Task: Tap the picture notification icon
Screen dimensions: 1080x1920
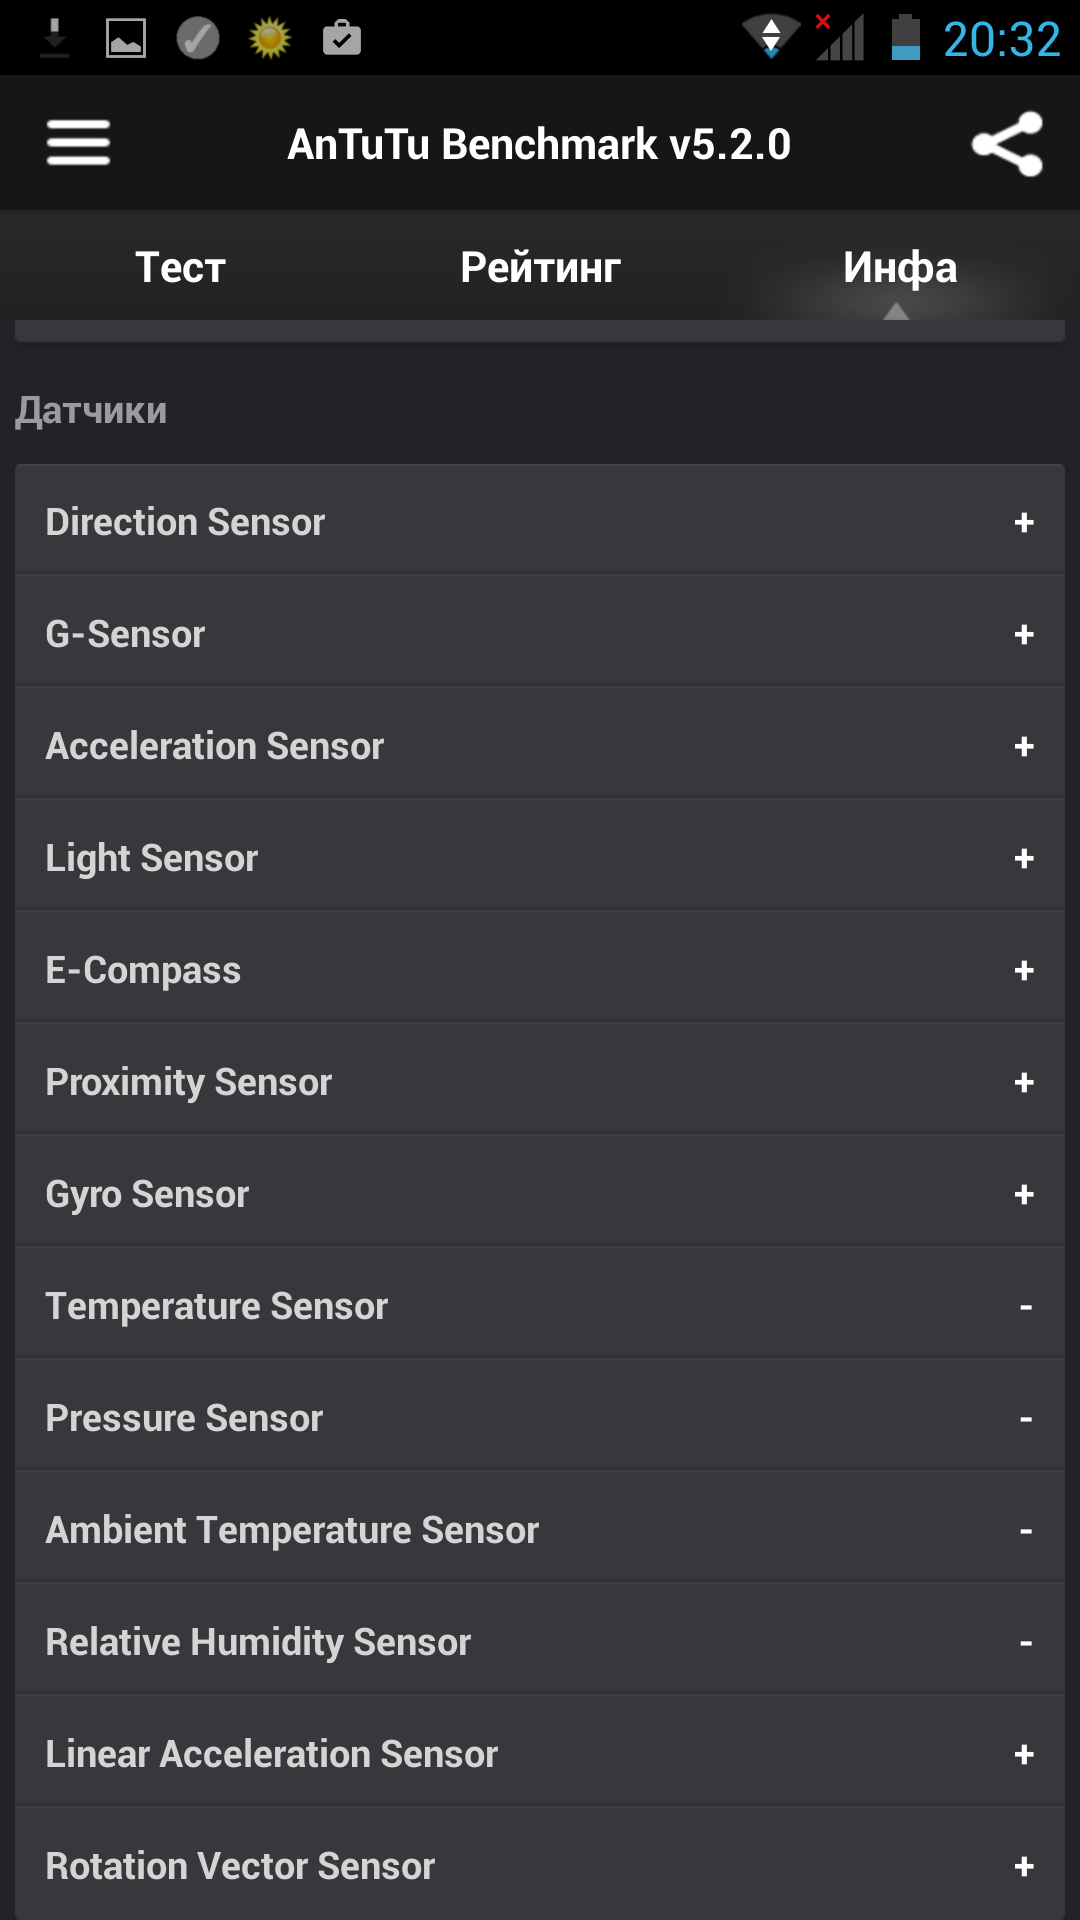Action: coord(126,39)
